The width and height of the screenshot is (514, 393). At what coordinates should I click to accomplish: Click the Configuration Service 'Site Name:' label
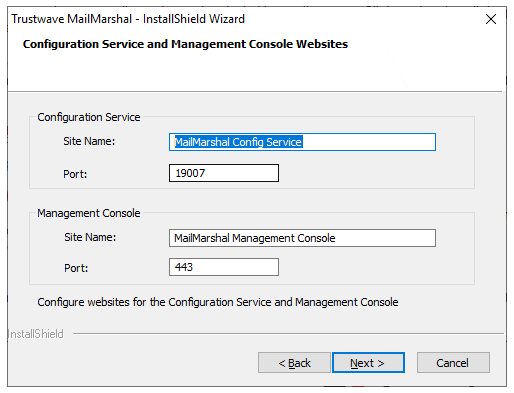coord(89,141)
